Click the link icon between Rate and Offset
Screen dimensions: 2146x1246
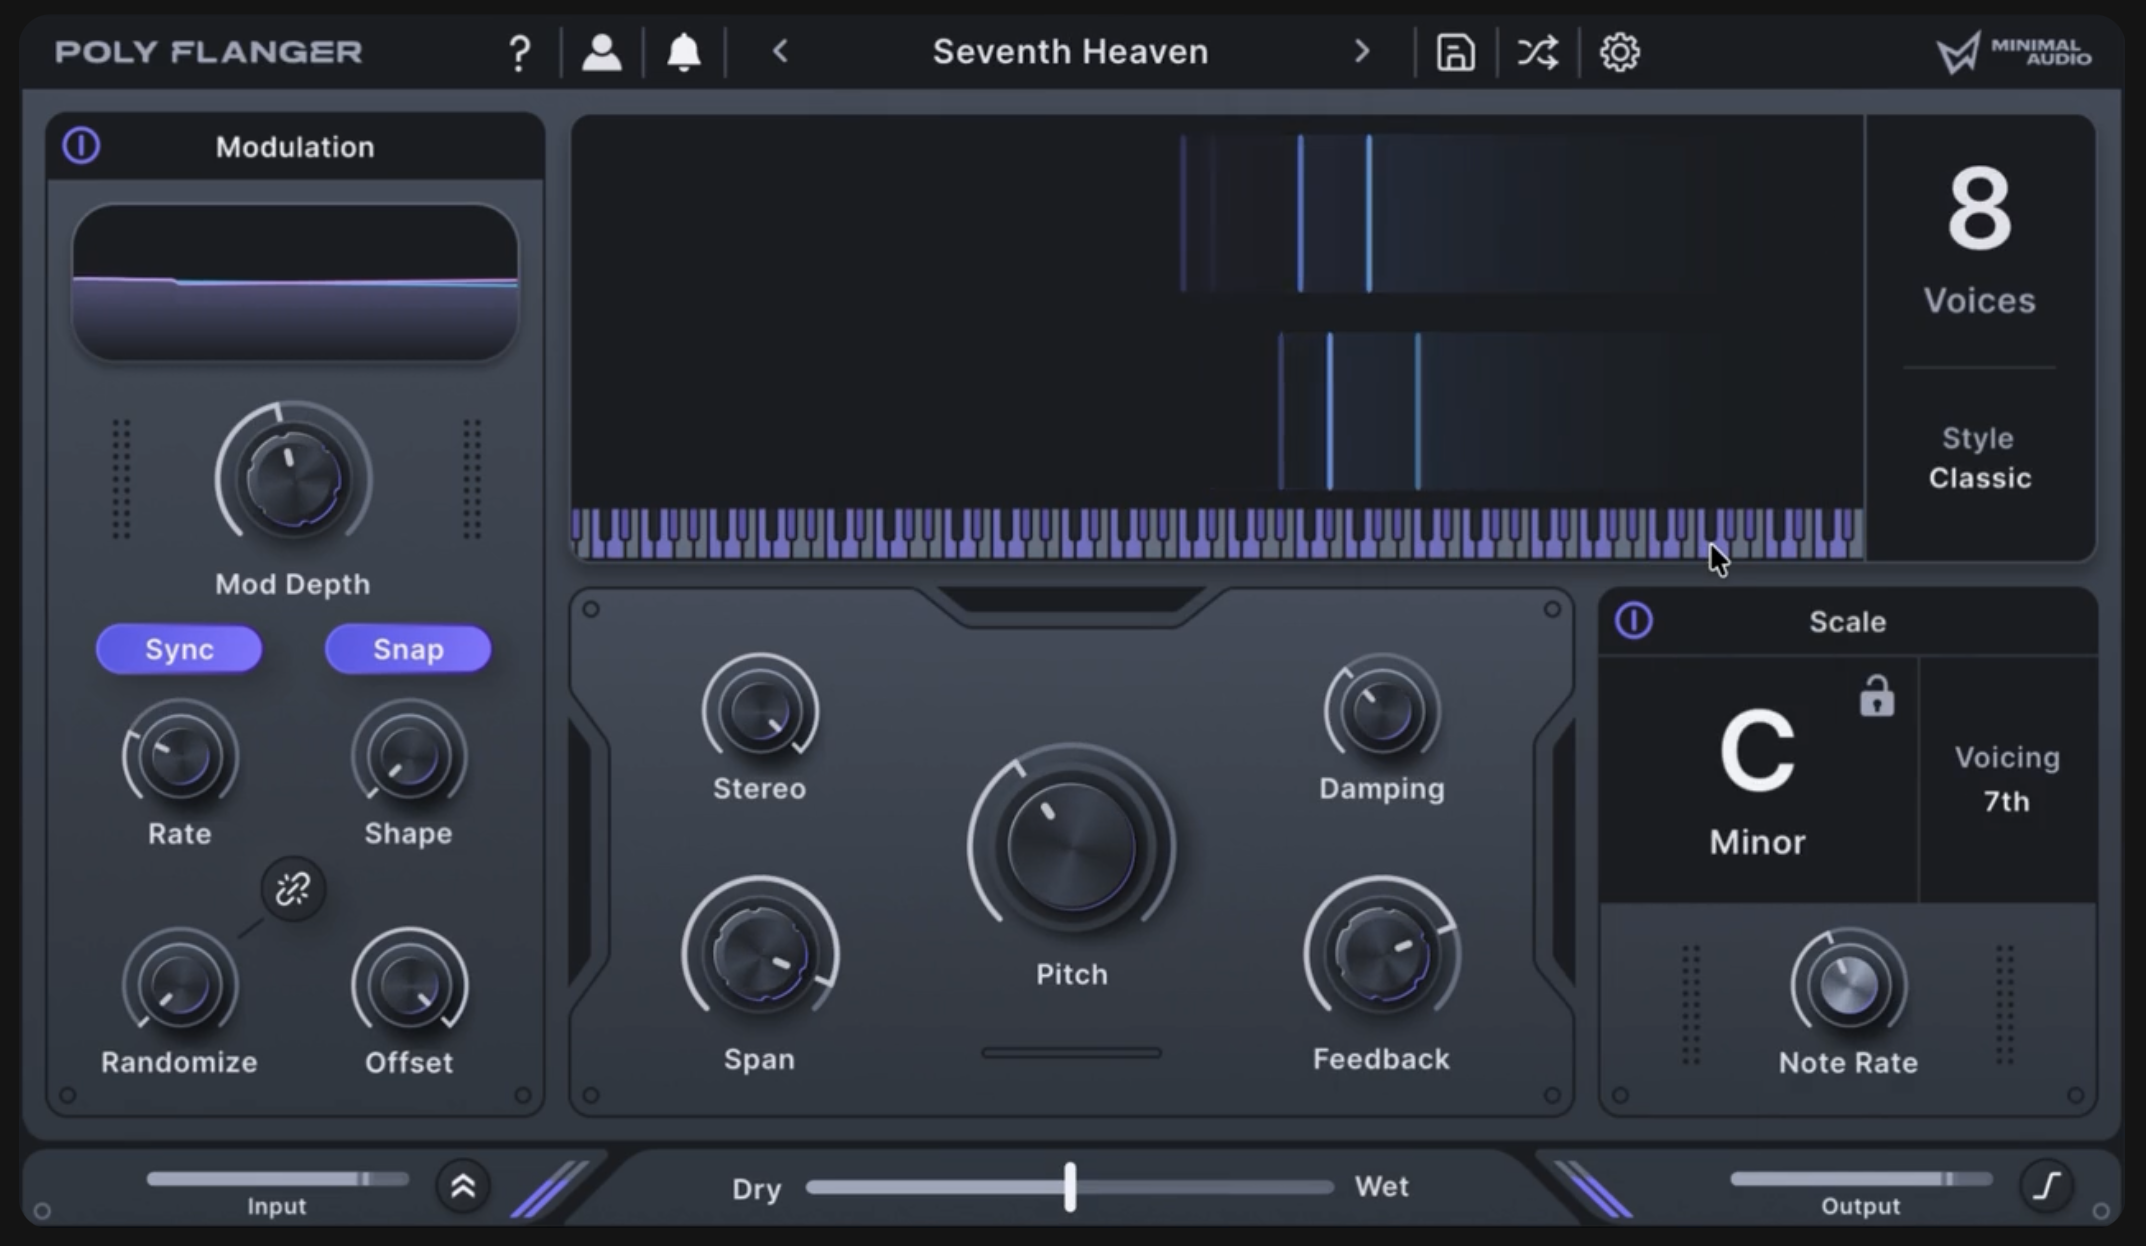pyautogui.click(x=293, y=888)
